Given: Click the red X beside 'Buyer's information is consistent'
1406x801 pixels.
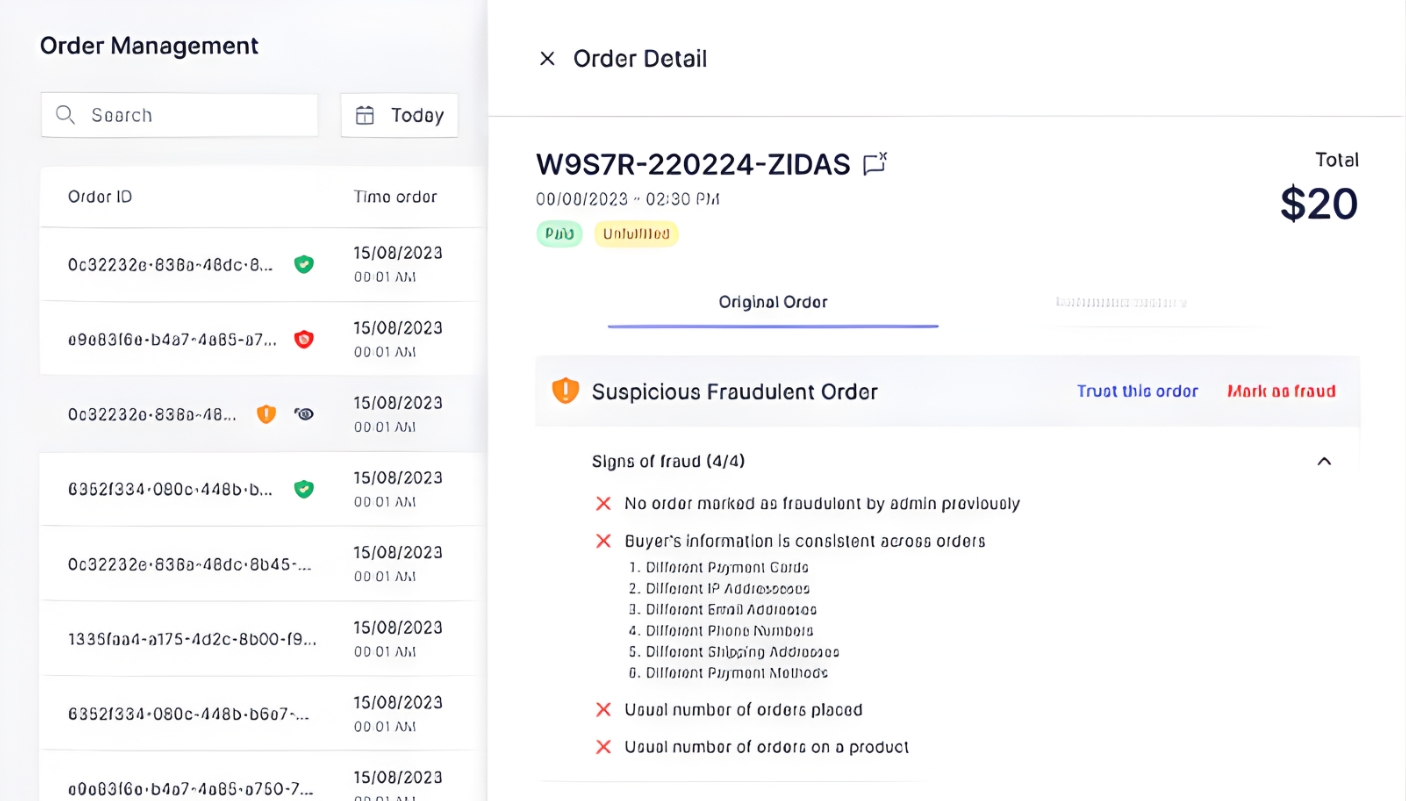Looking at the screenshot, I should 603,540.
